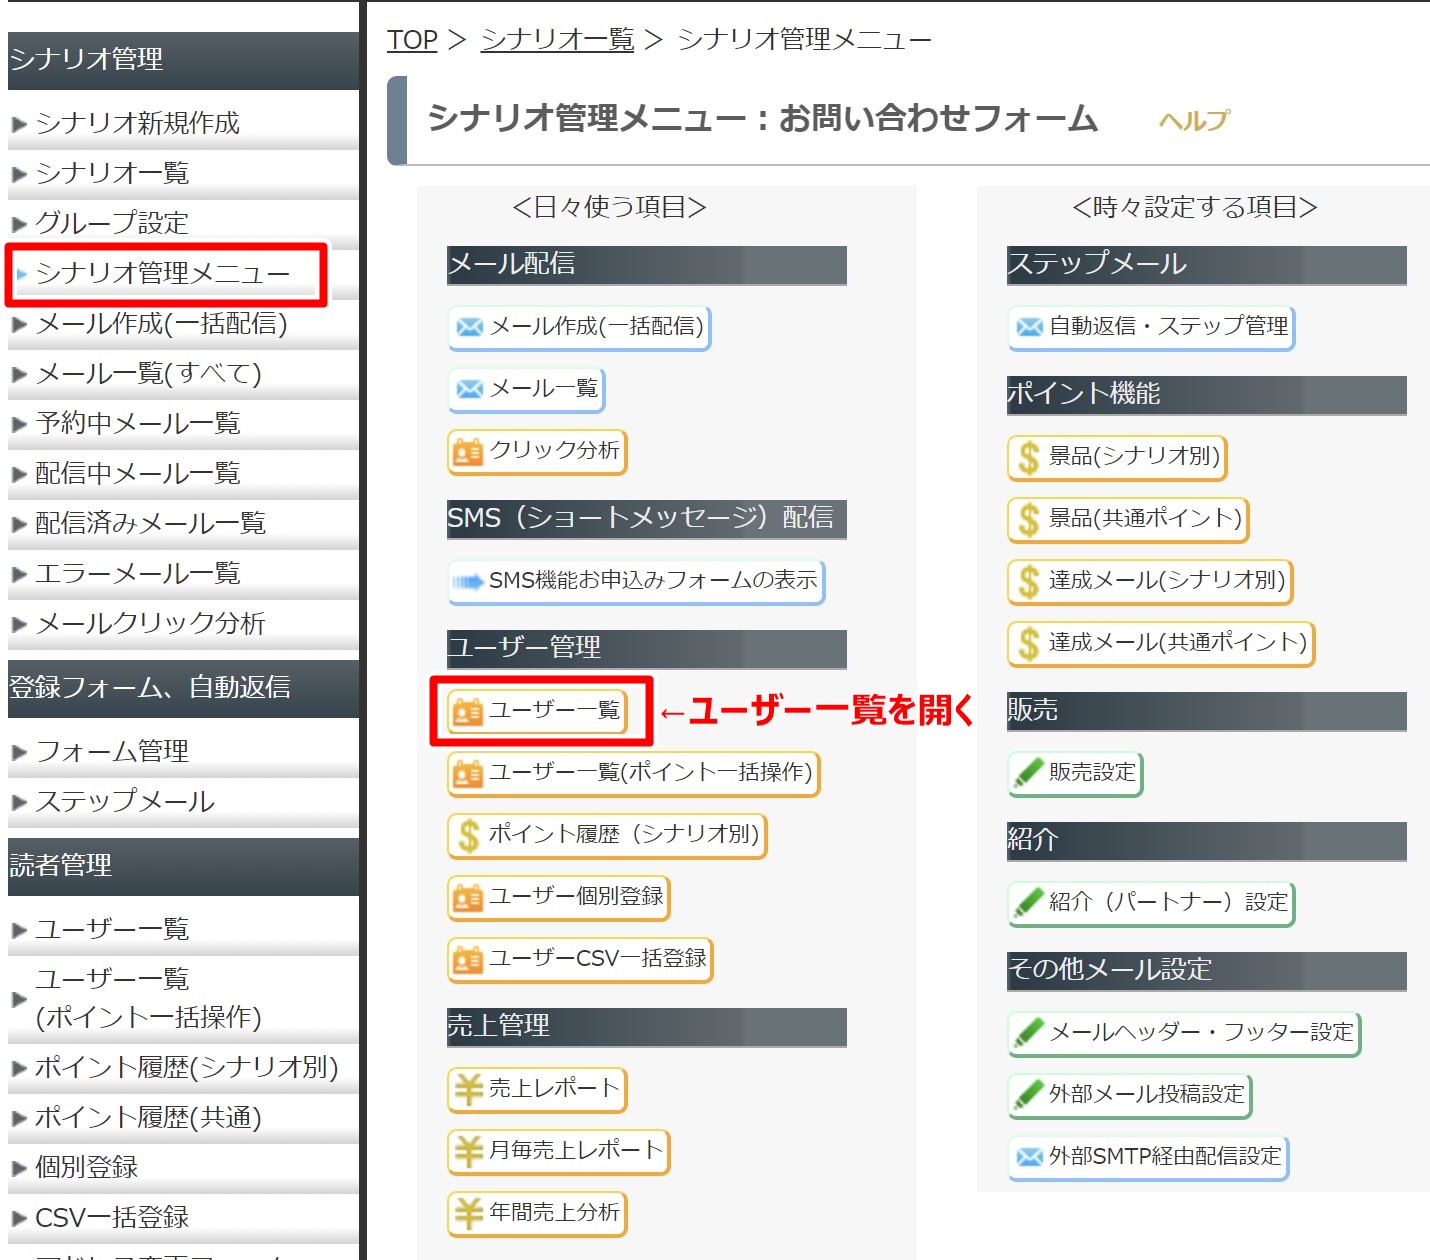This screenshot has height=1260, width=1430.
Task: Open the ヘルプ link
Action: 1193,121
